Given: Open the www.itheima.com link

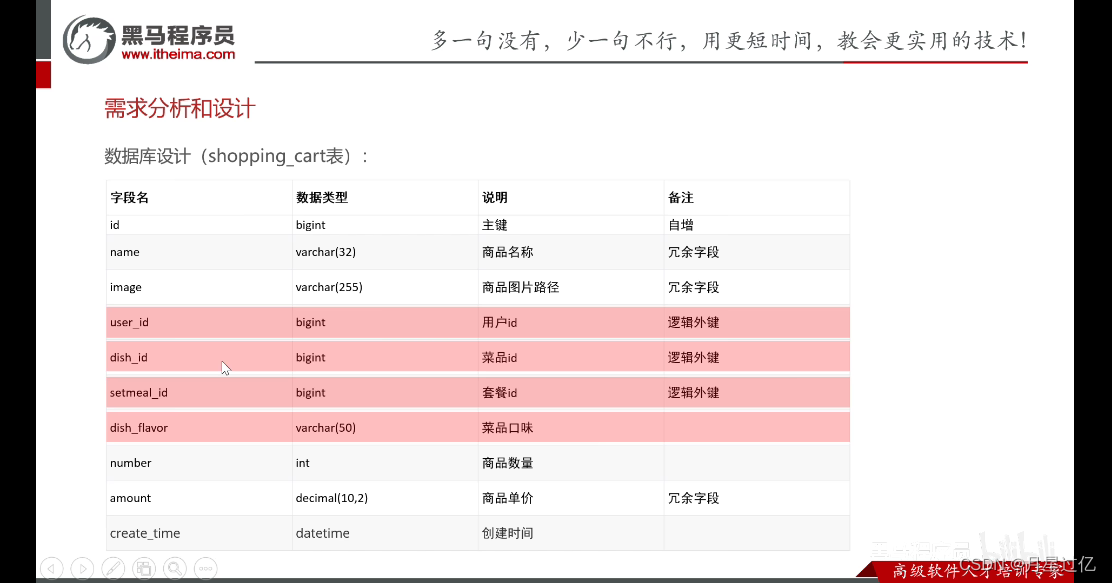Looking at the screenshot, I should coord(178,54).
